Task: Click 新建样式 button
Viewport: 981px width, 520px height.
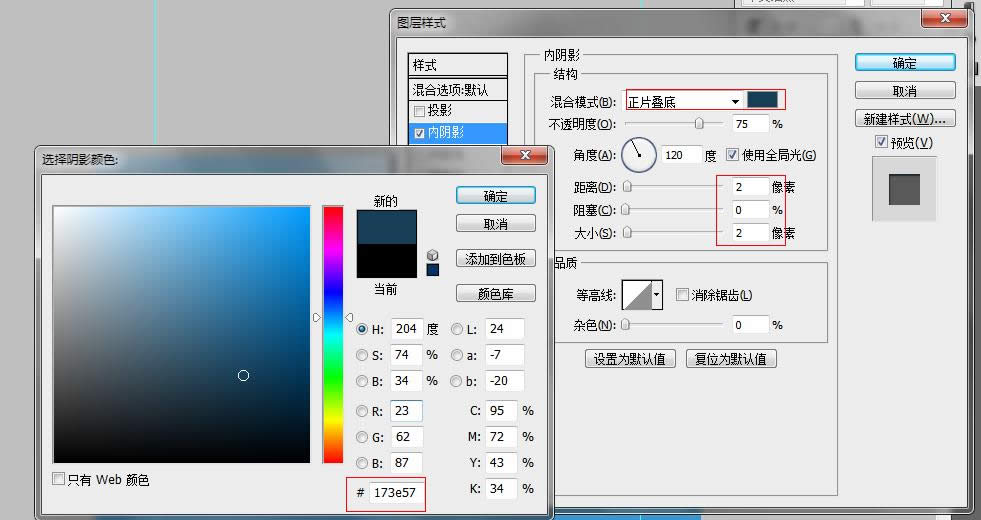Action: pyautogui.click(x=905, y=119)
